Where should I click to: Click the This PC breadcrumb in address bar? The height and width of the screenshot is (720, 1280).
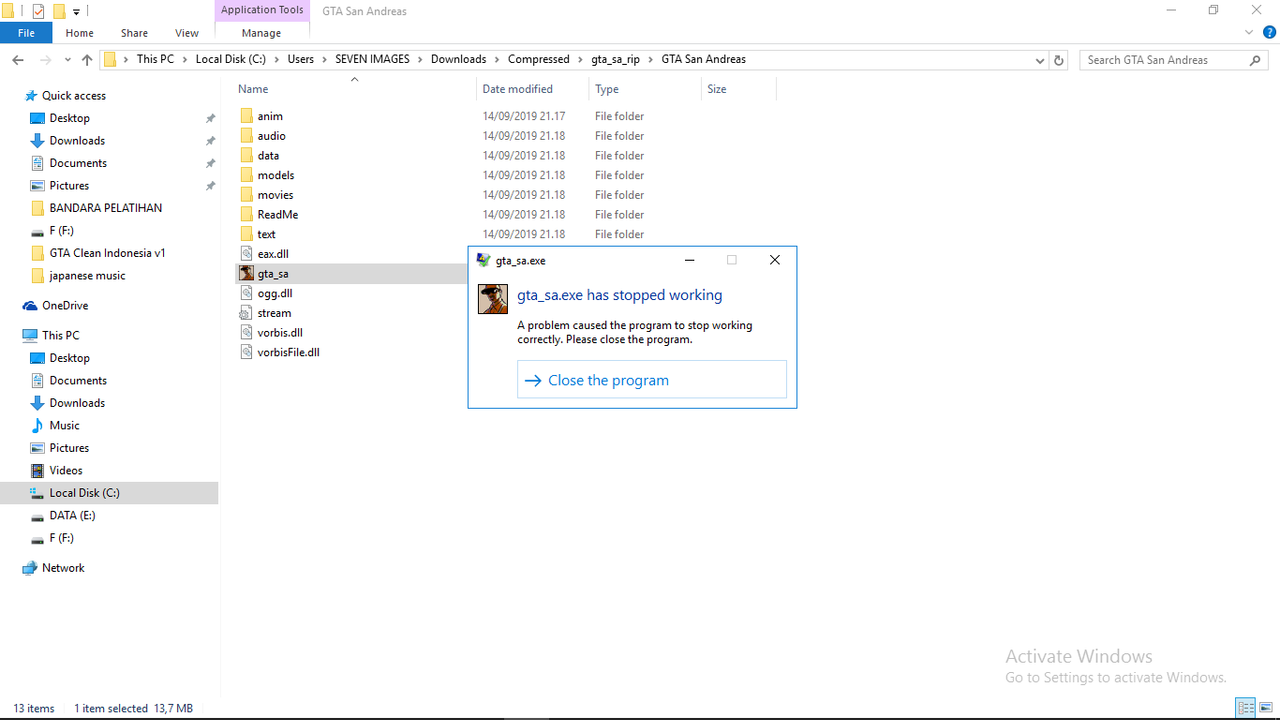(155, 60)
